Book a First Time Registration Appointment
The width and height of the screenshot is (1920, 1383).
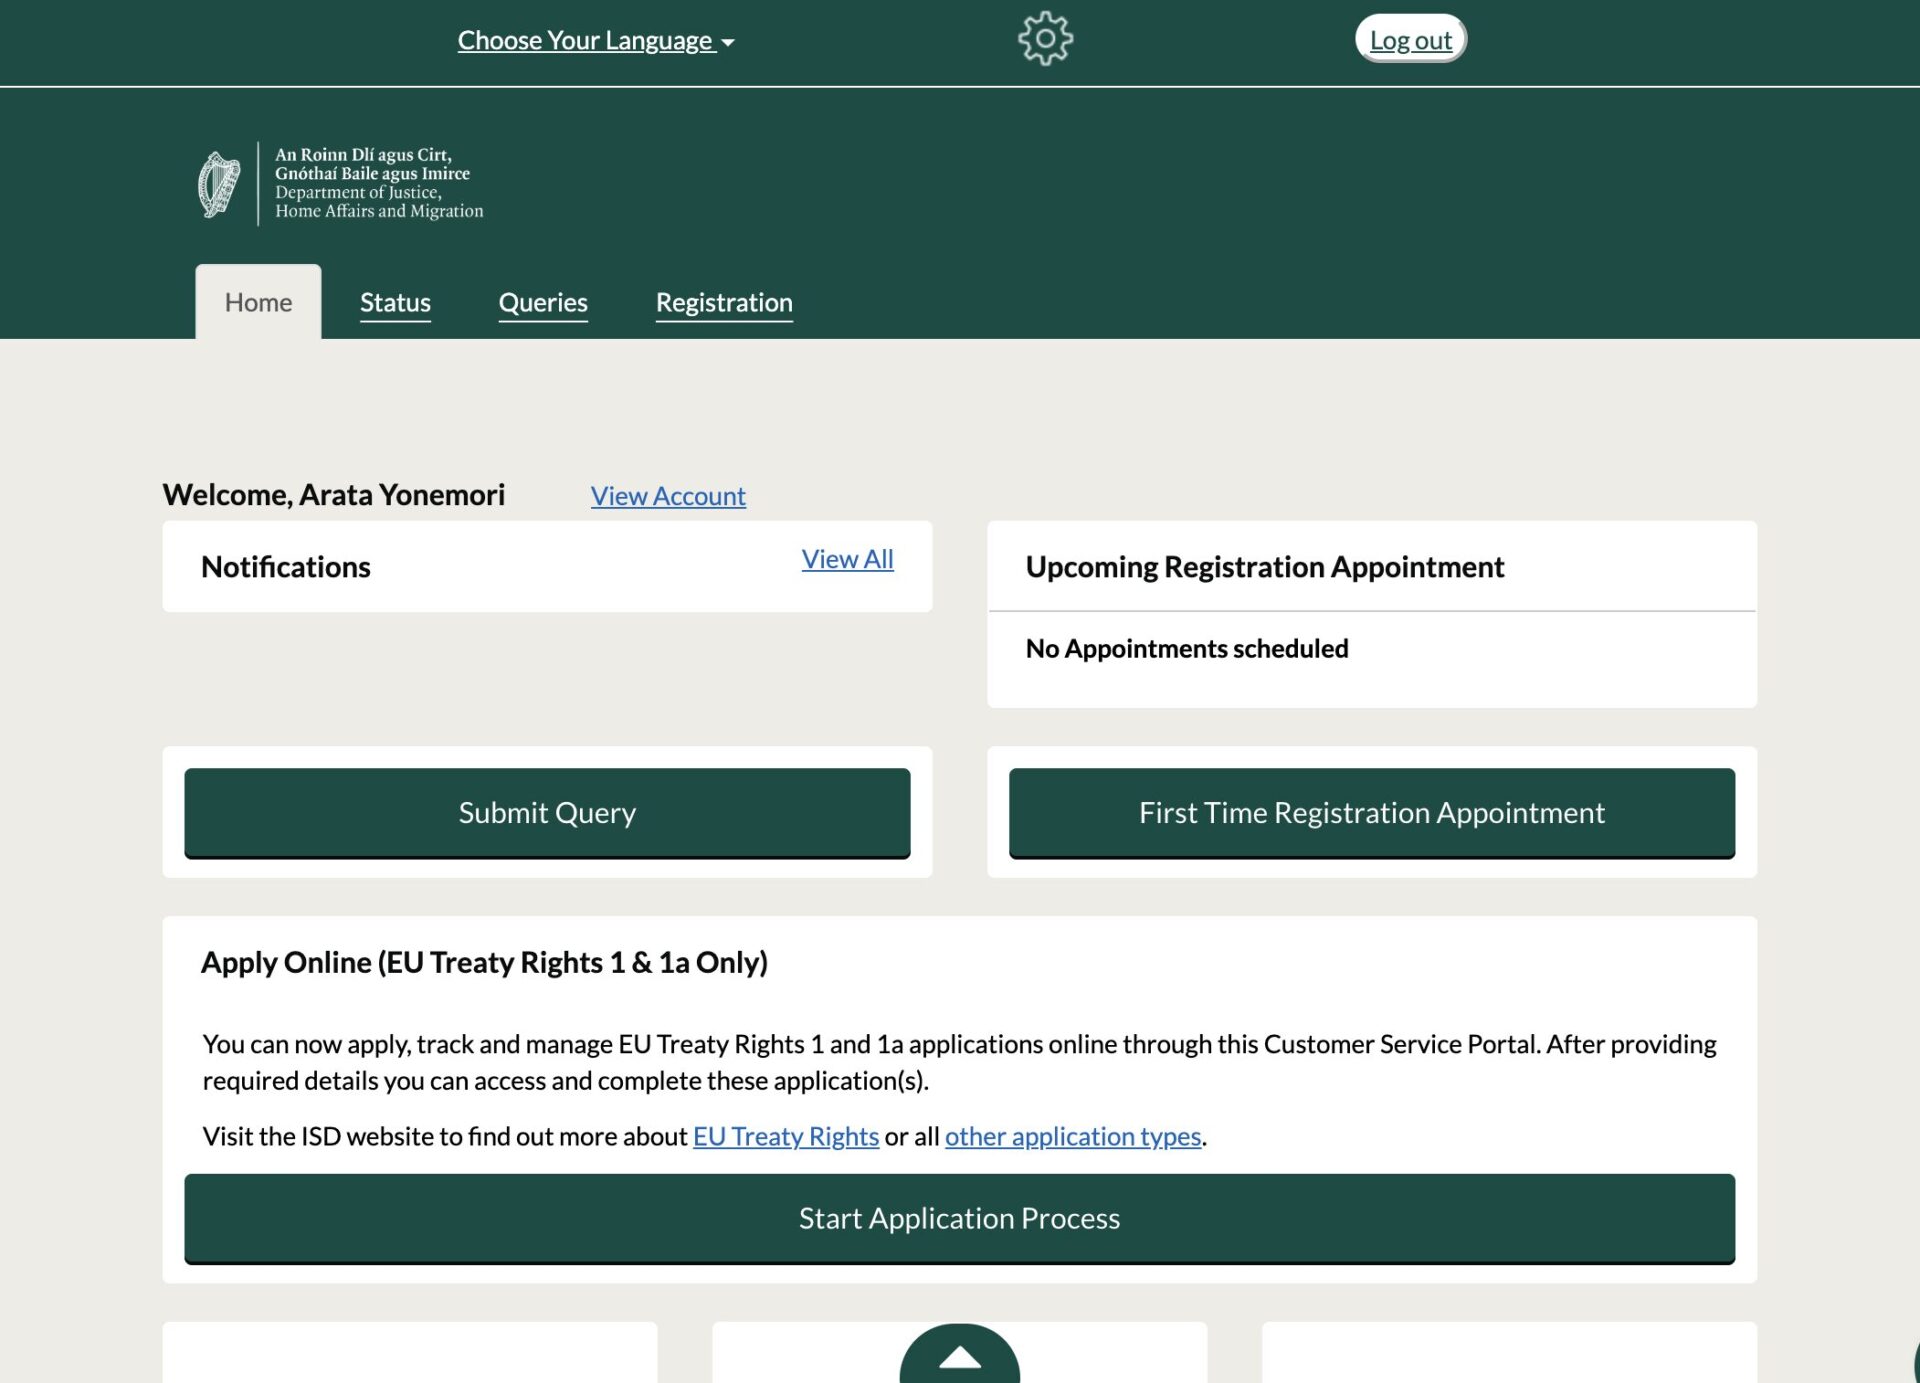(x=1371, y=813)
